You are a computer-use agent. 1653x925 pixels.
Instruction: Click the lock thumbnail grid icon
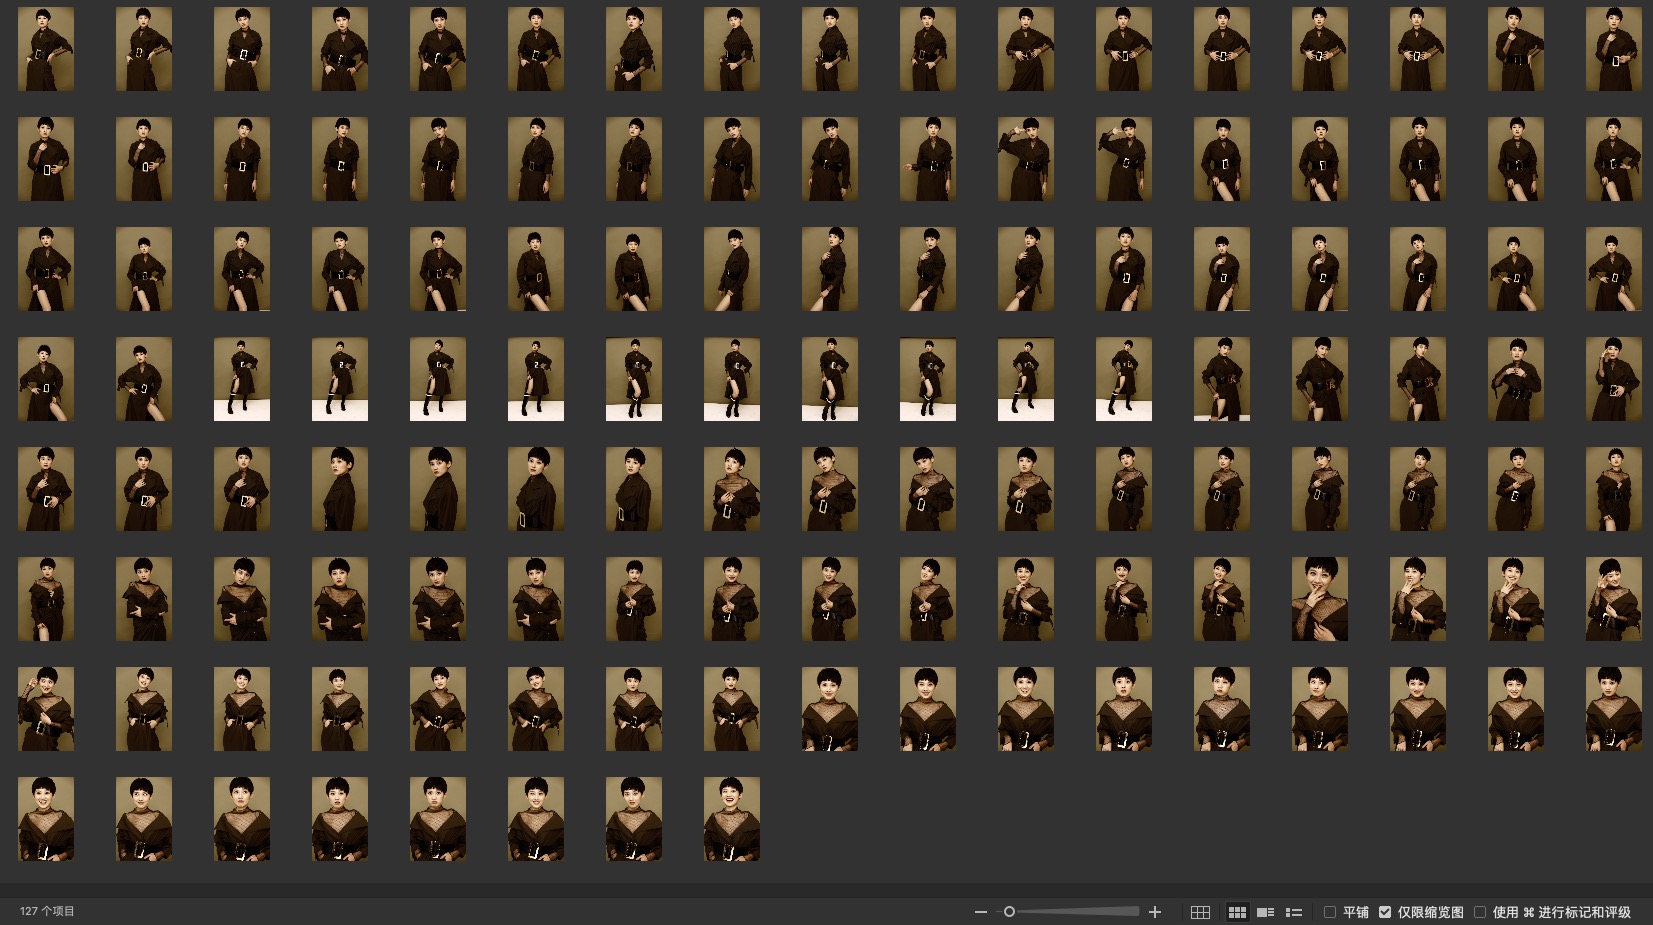tap(1200, 912)
